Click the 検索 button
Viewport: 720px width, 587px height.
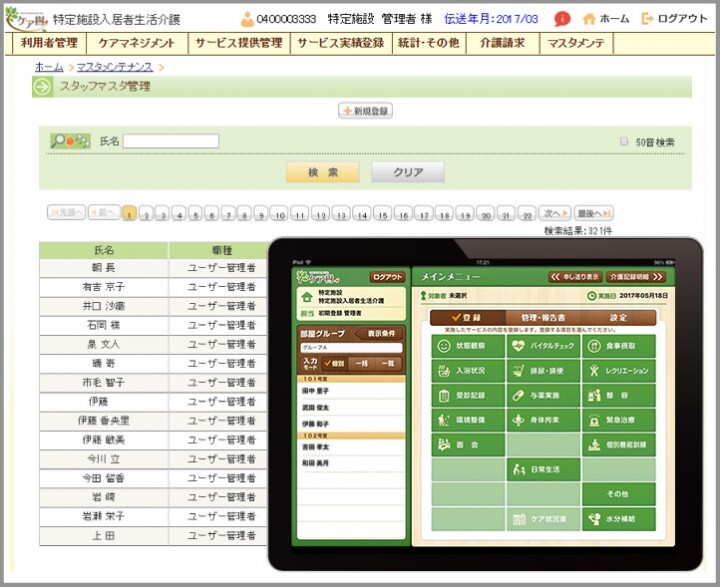click(x=323, y=172)
